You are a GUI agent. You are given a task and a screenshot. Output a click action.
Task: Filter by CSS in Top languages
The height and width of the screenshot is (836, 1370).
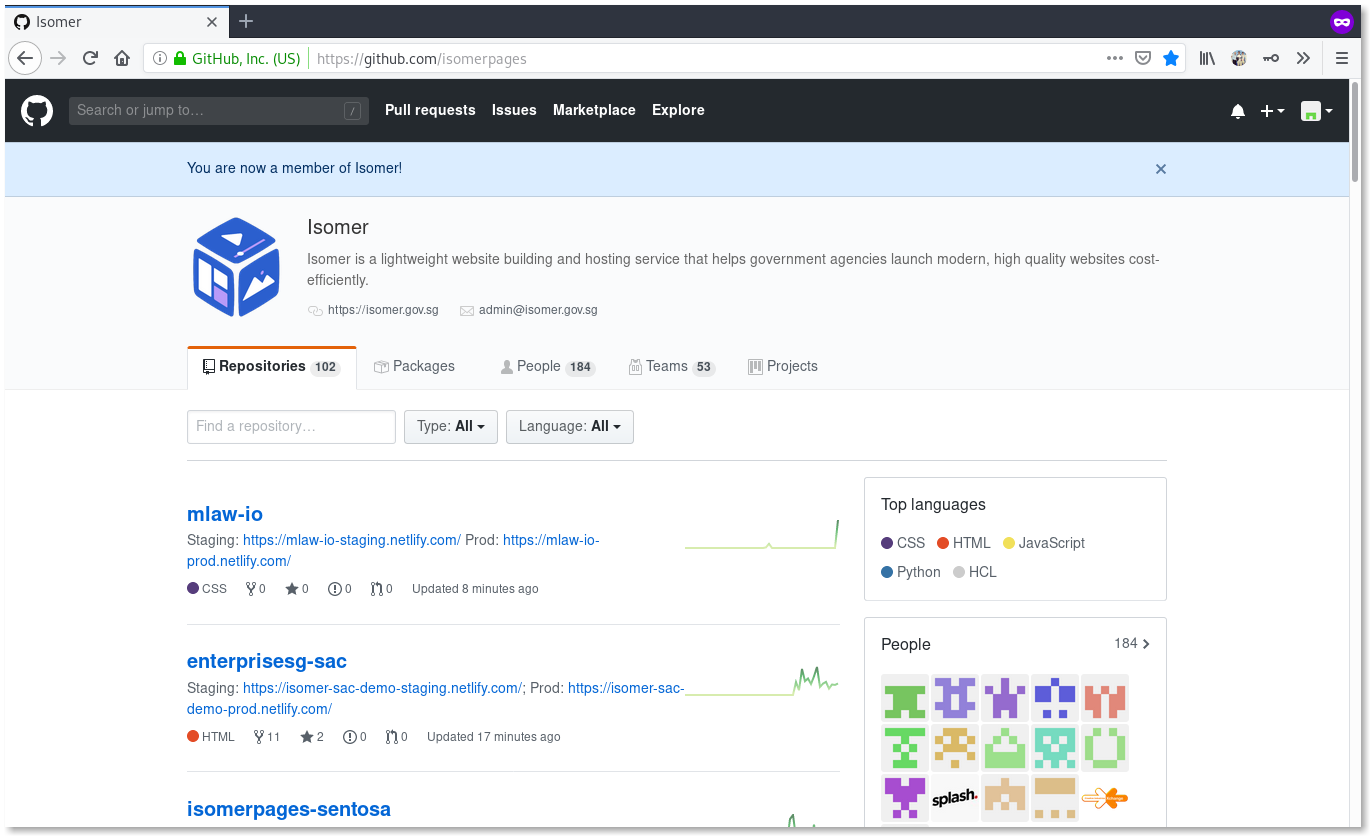(903, 543)
